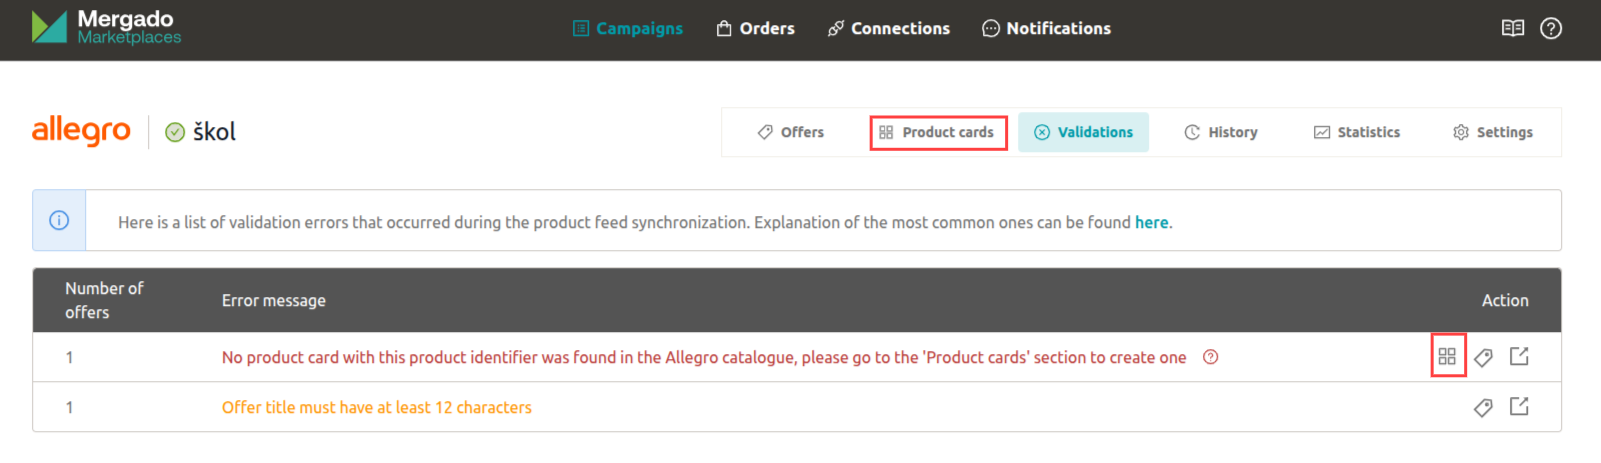The image size is (1601, 463).
Task: Click the Mergado Marketplaces logo
Action: [x=106, y=27]
